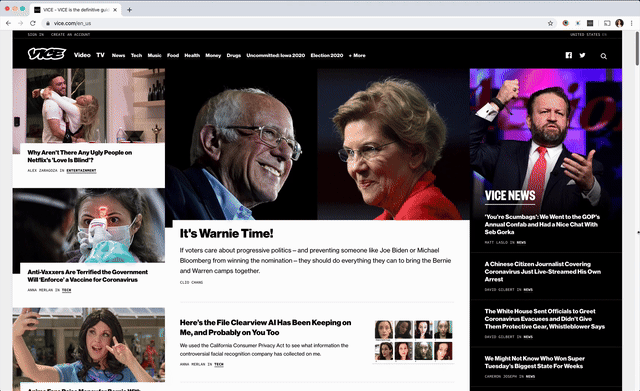Click Tech tag under Clearview AI story
Screen dimensions: 640x391
coord(219,364)
